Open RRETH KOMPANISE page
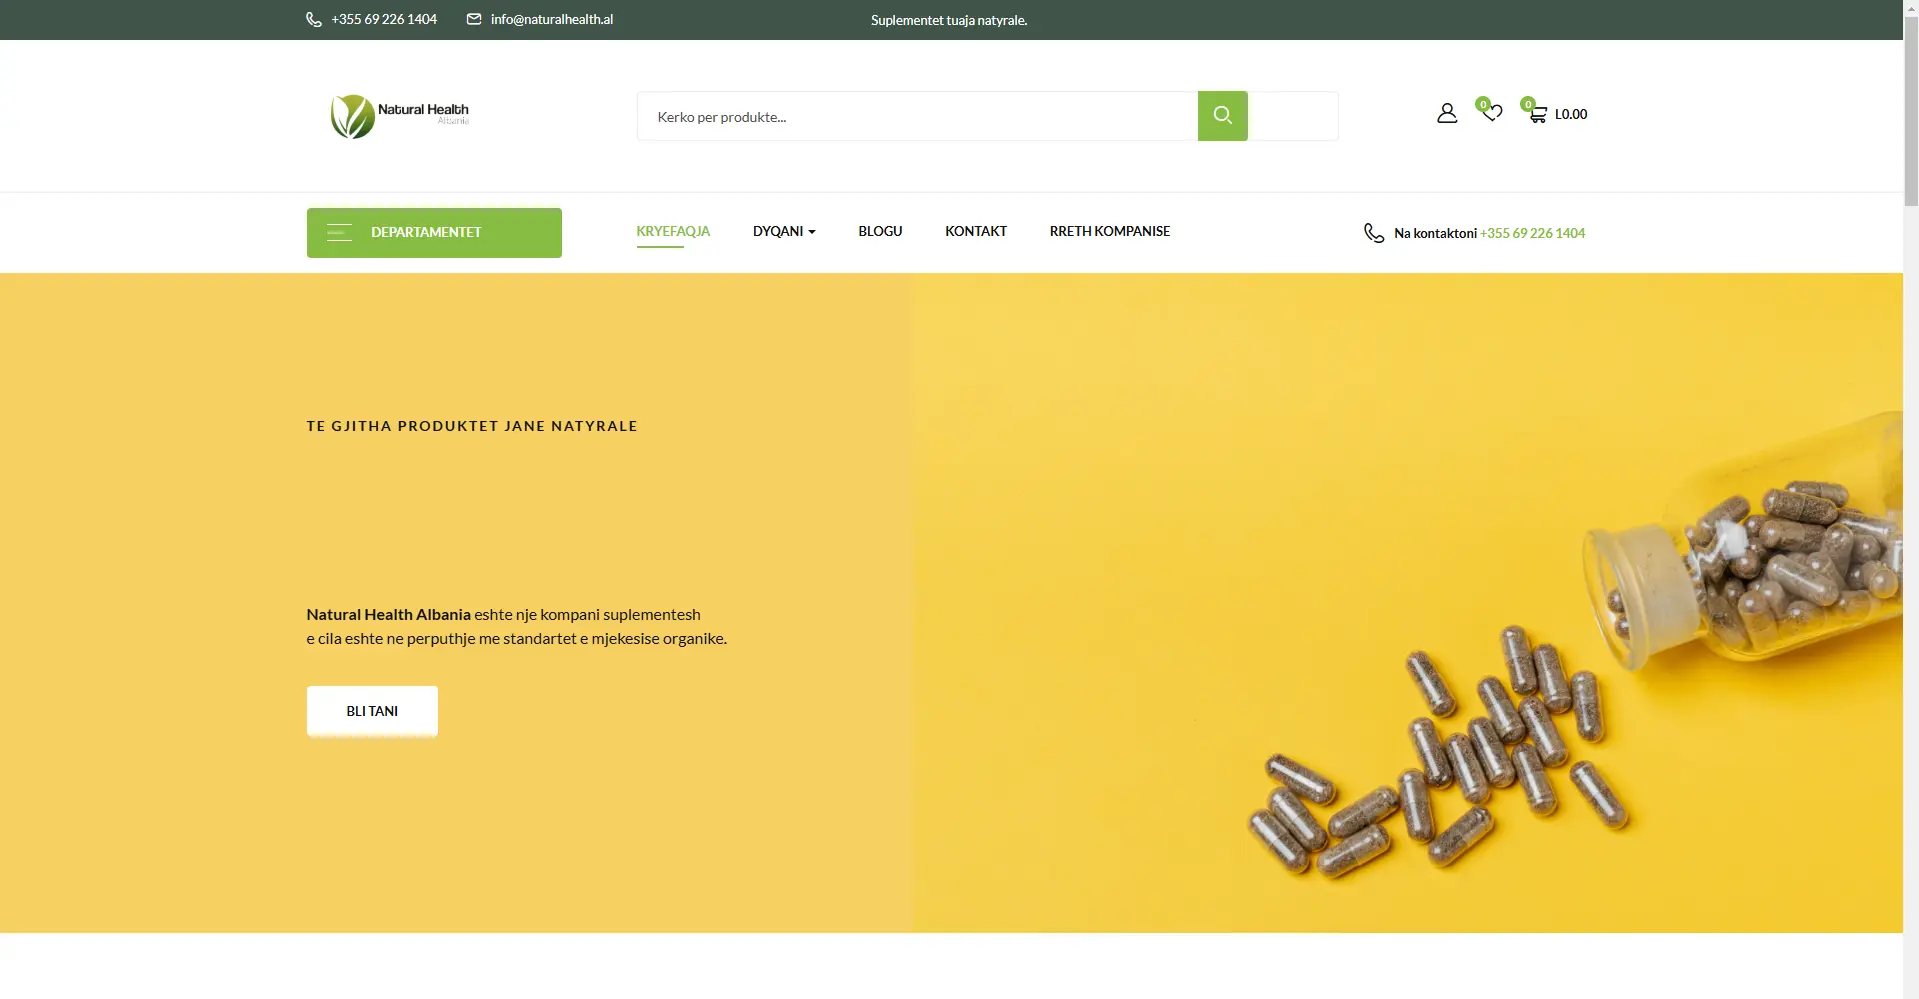Screen dimensions: 1919x999 (x=1110, y=231)
